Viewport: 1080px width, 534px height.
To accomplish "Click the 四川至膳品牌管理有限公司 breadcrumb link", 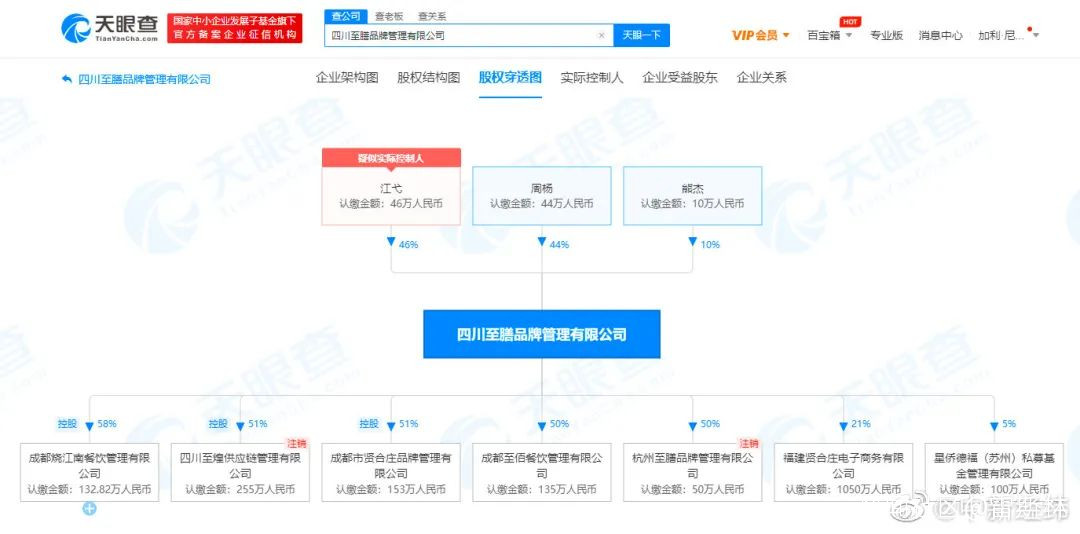I will click(x=145, y=79).
